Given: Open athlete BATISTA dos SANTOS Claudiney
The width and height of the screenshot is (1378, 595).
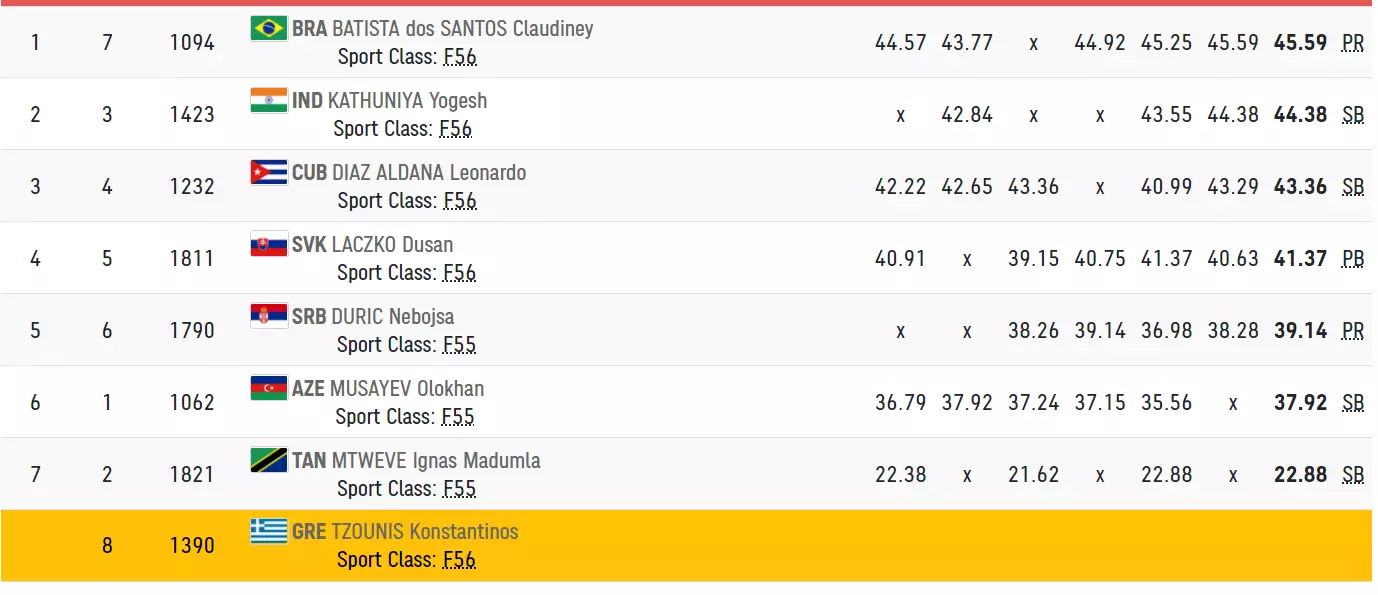Looking at the screenshot, I should [462, 29].
